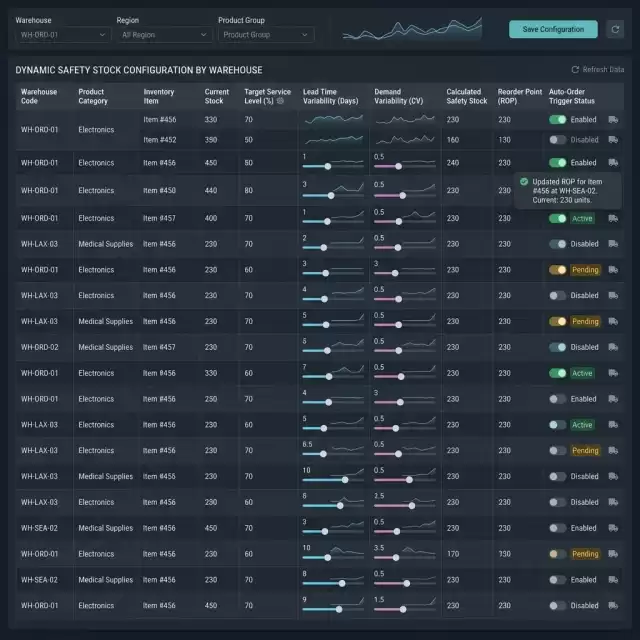Click demand variability sparkline for Item #452
This screenshot has width=640, height=640.
[x=405, y=140]
